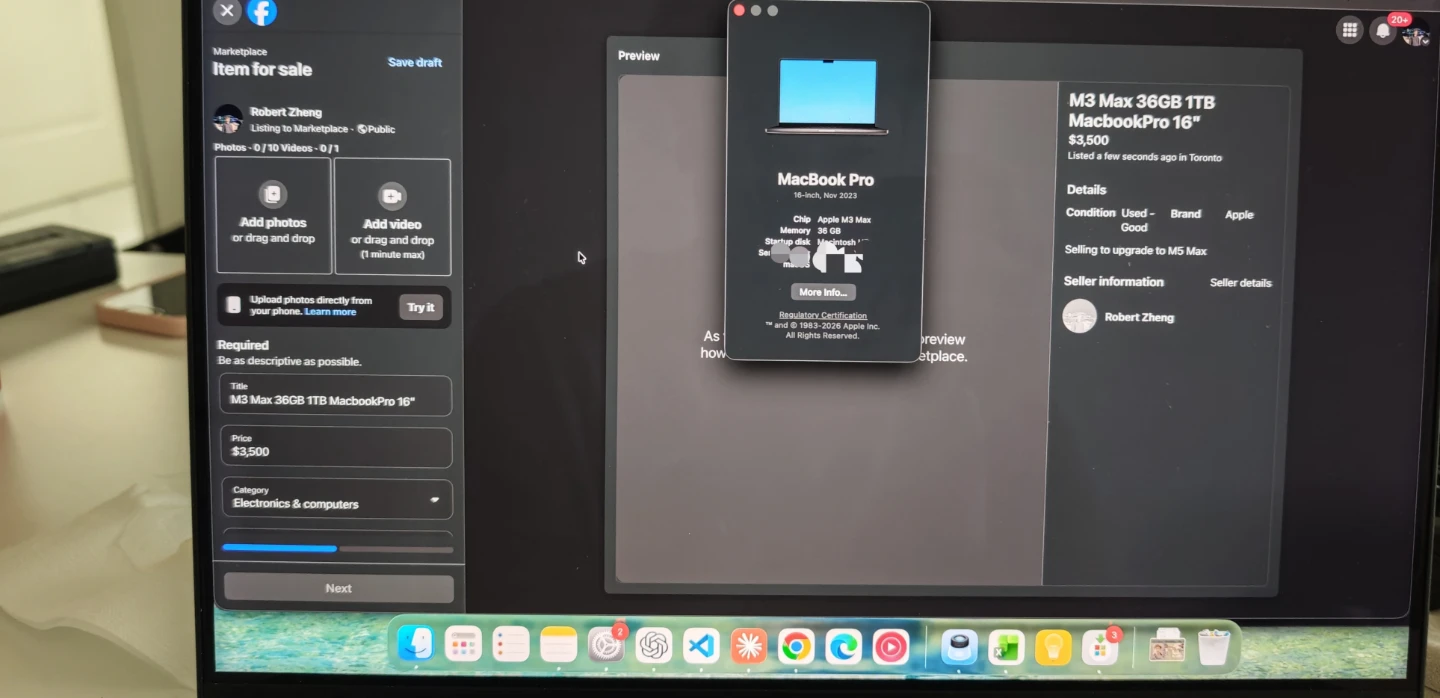Click "Listed a few seconds ago in Toronto"
The image size is (1440, 698).
tap(1145, 157)
